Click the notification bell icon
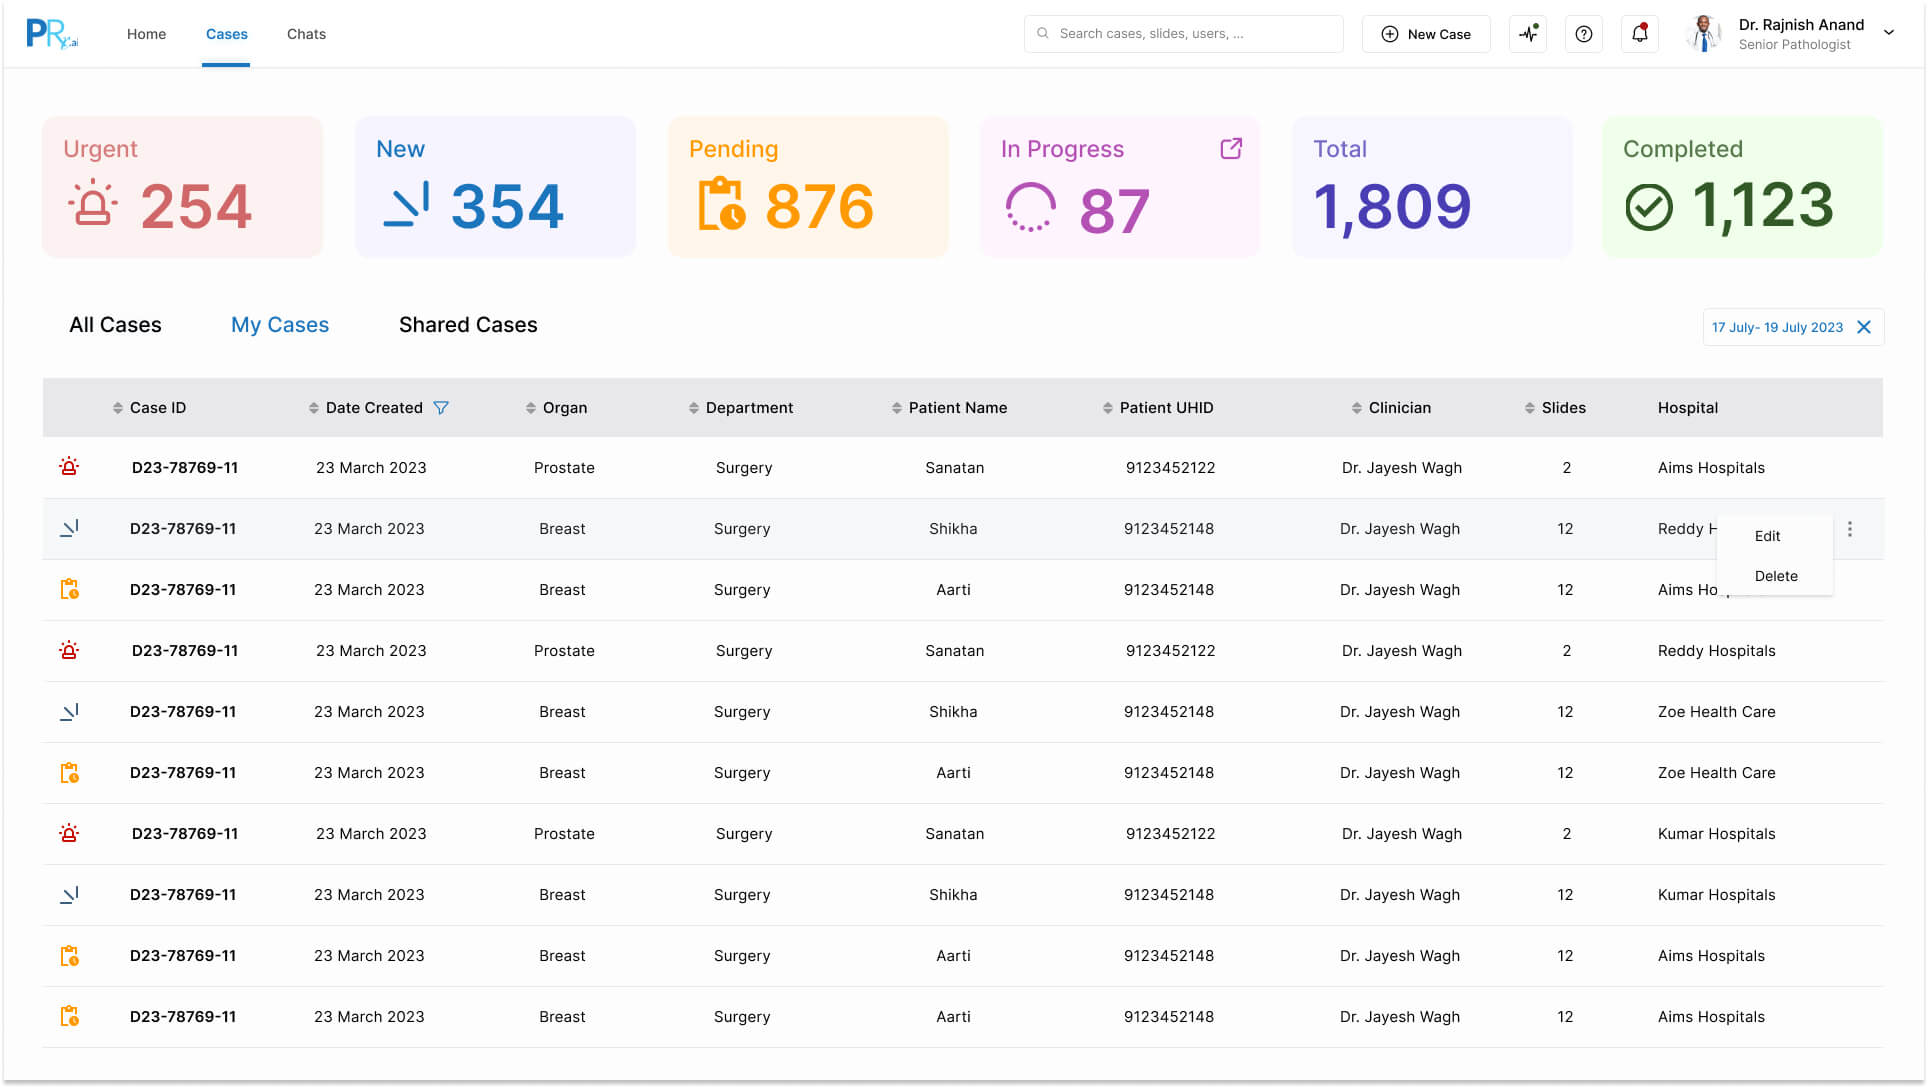 tap(1639, 34)
